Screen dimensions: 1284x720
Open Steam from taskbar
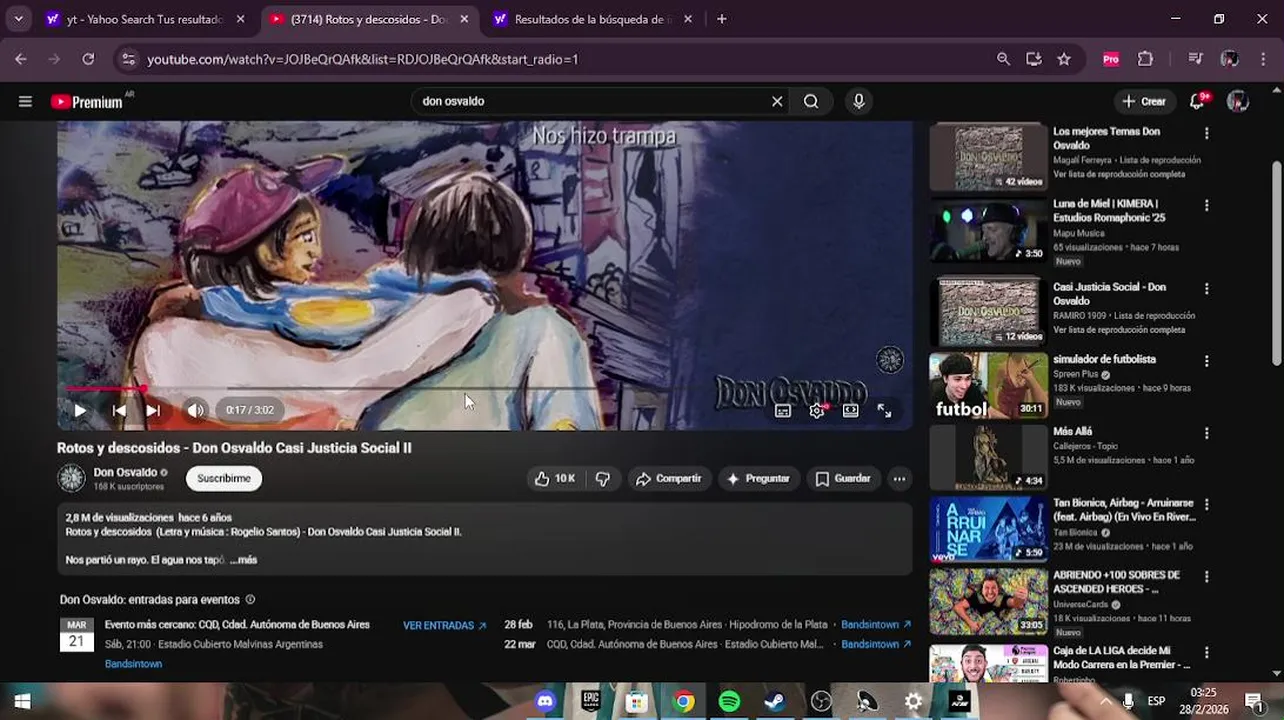(775, 702)
